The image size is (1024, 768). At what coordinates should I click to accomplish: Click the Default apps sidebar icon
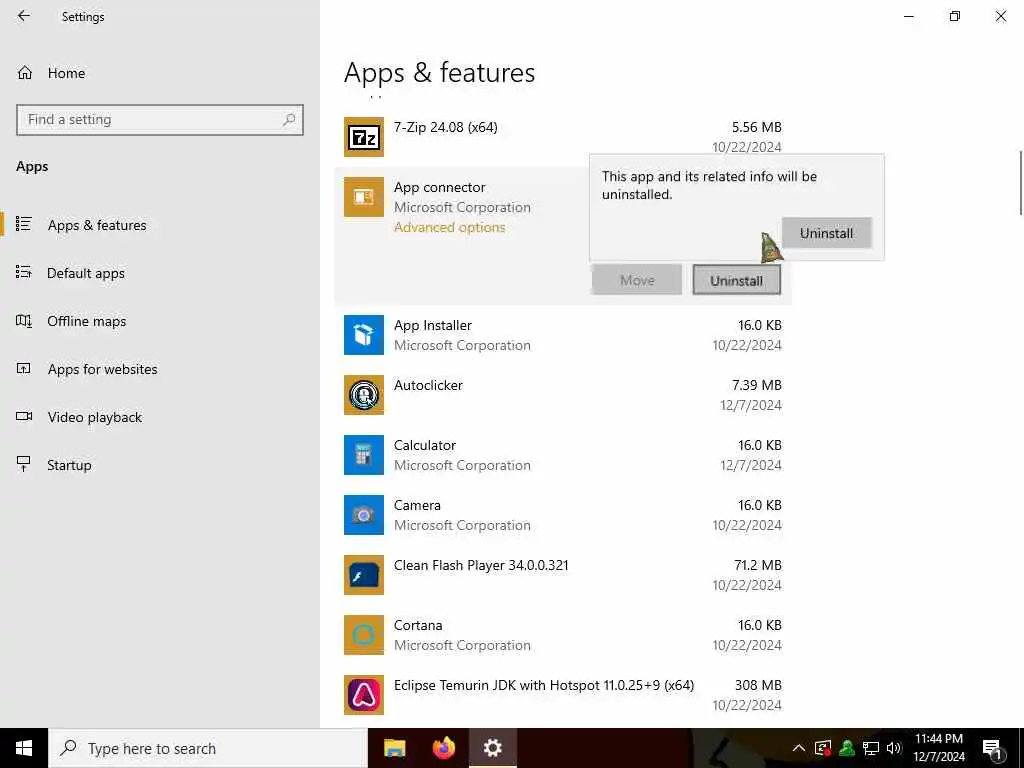tap(24, 272)
